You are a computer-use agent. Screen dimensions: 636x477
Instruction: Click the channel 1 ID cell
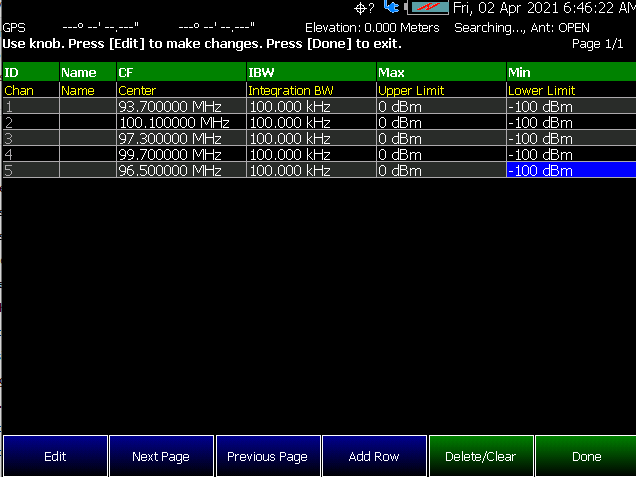pos(31,106)
